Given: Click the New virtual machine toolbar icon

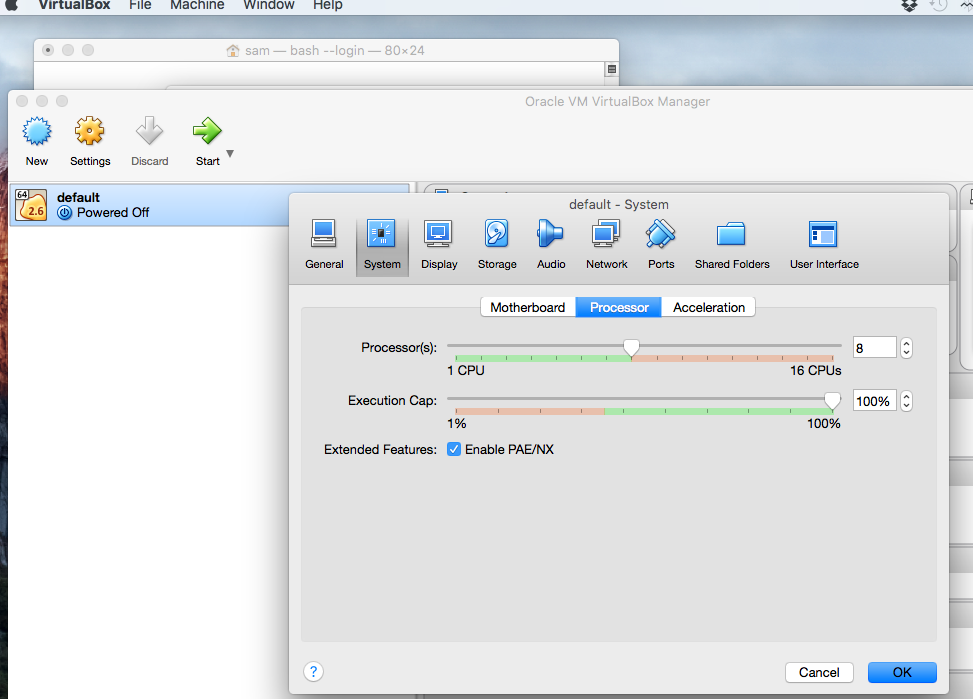Looking at the screenshot, I should (x=37, y=131).
